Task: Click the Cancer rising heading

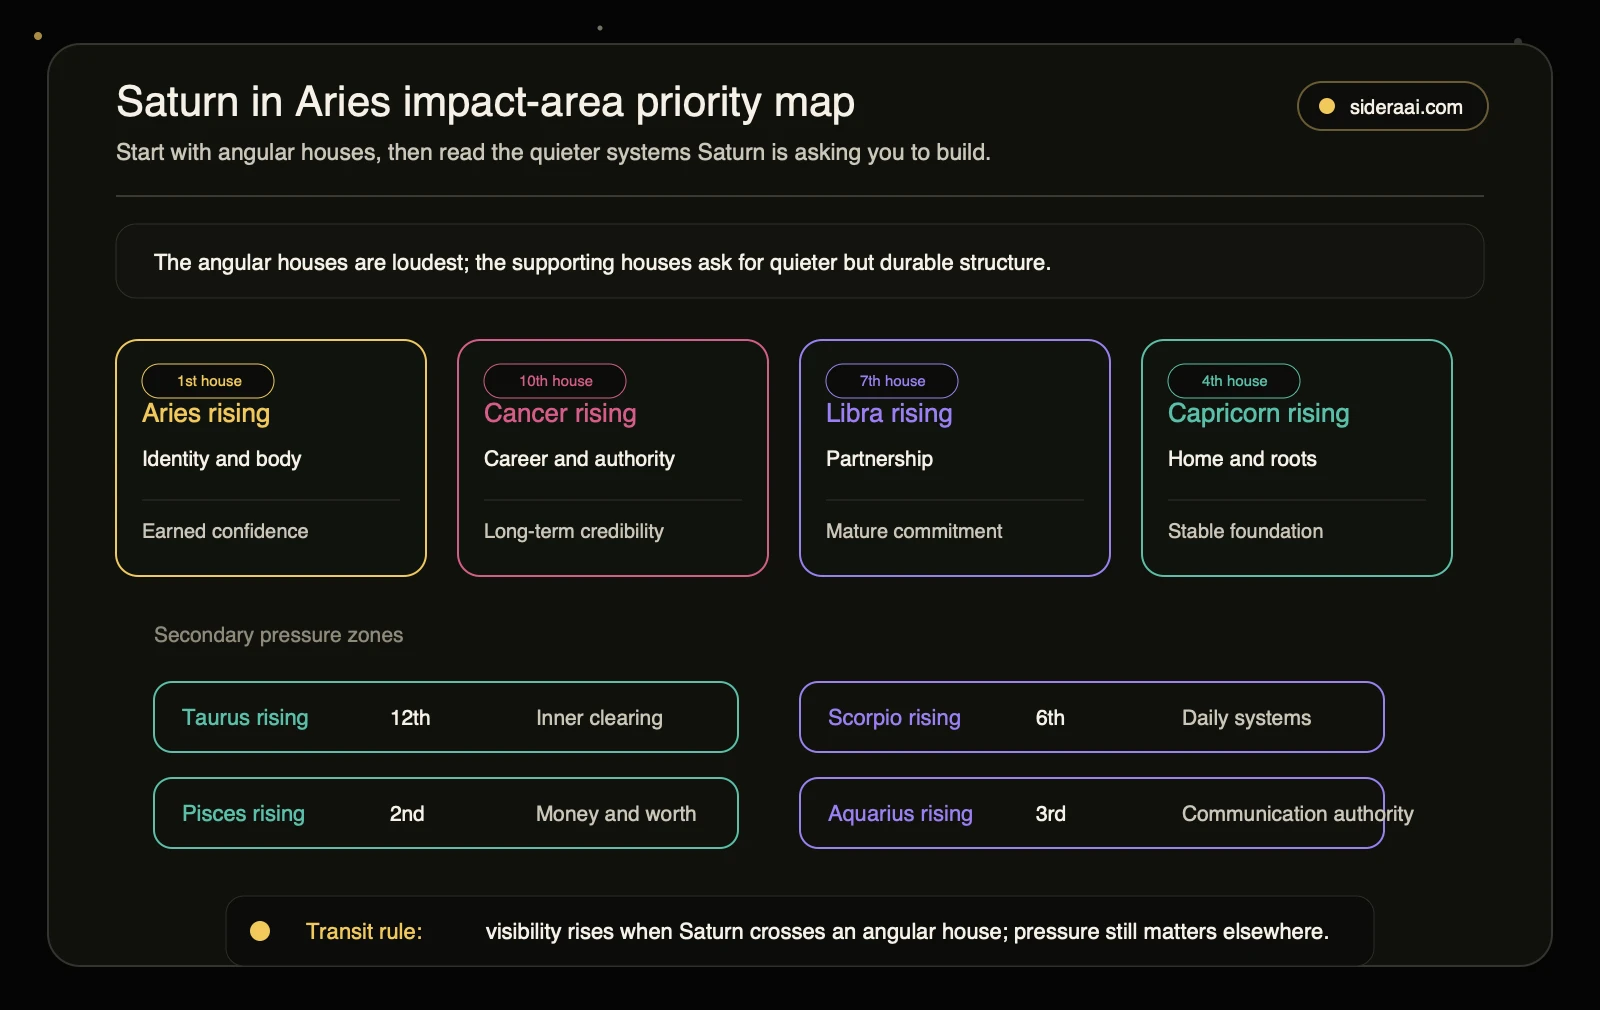Action: 560,414
